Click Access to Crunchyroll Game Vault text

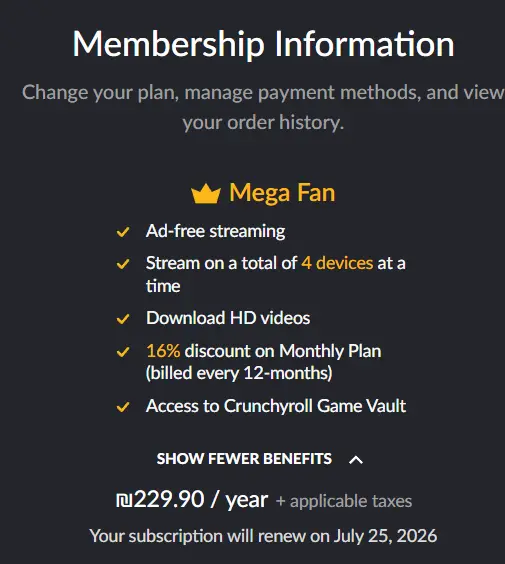coord(276,406)
